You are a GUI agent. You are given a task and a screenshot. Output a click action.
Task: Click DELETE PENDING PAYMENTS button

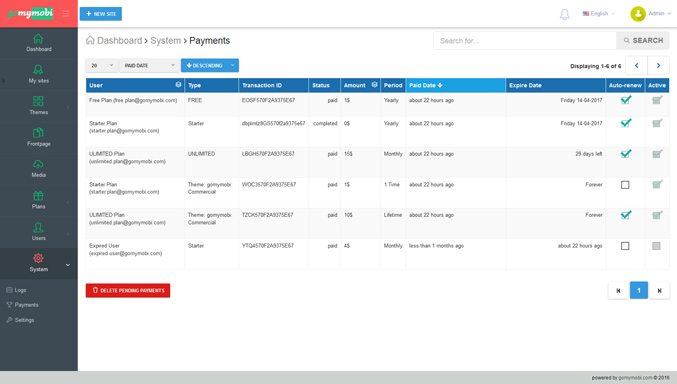tap(128, 291)
